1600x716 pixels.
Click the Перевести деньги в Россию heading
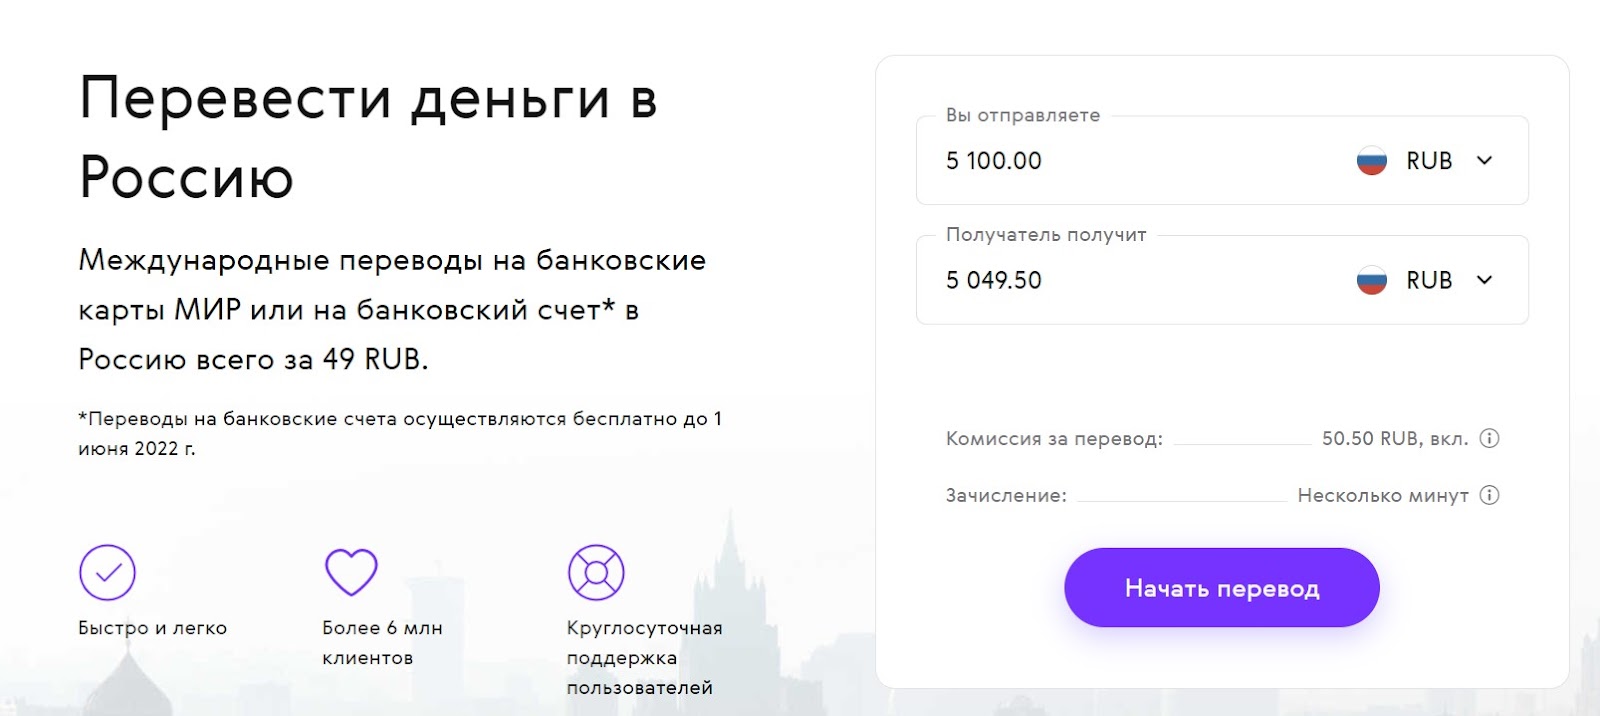click(x=368, y=137)
